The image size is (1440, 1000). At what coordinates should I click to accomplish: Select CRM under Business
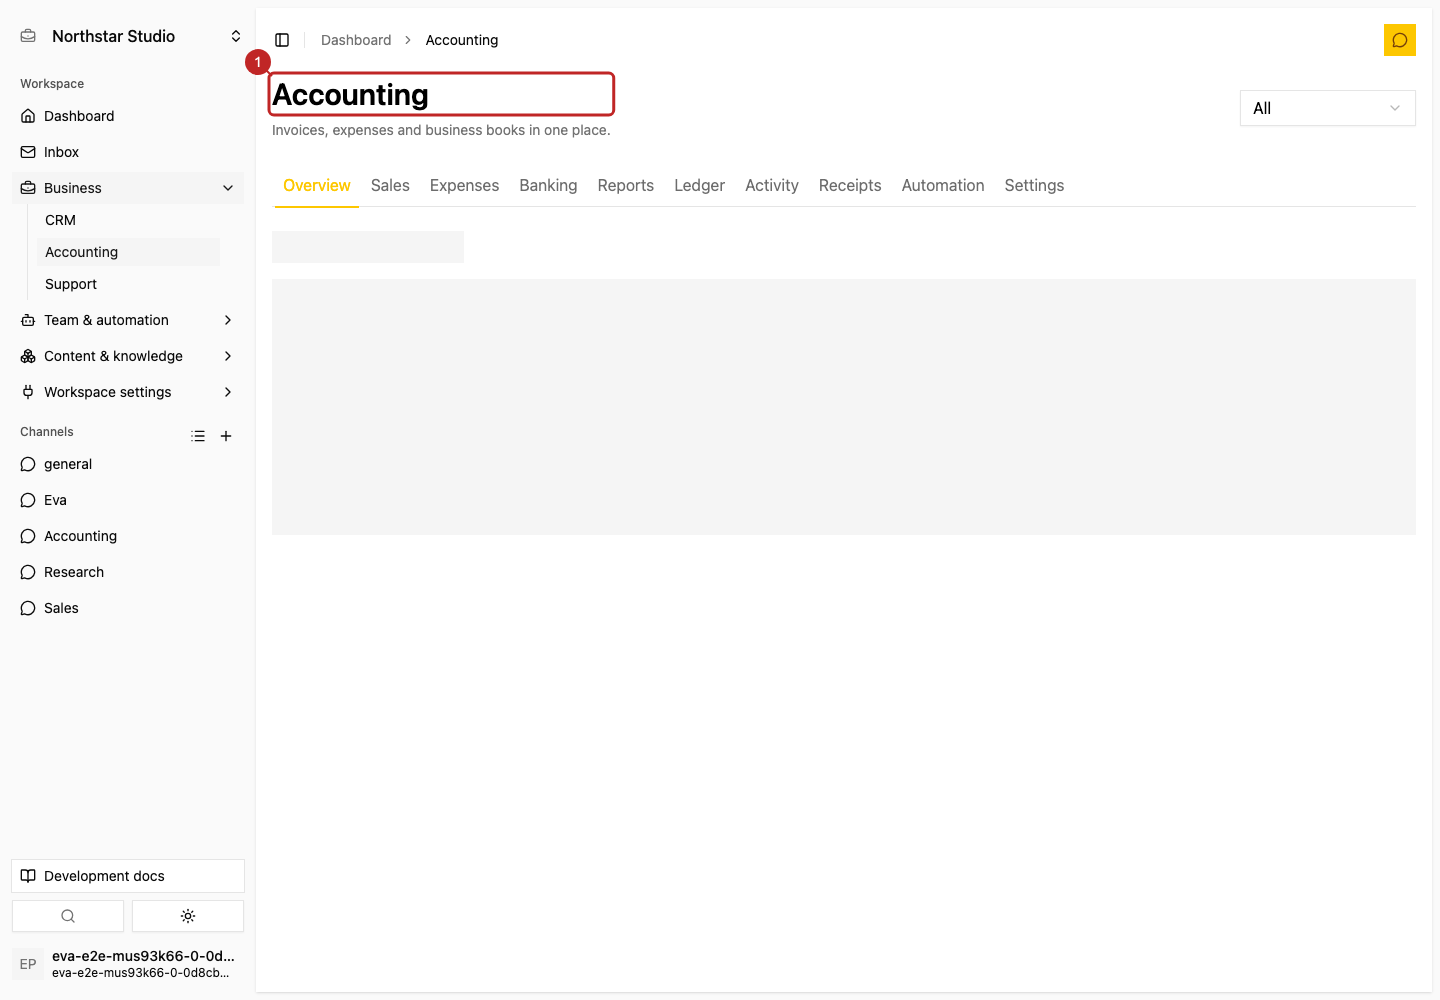tap(128, 220)
